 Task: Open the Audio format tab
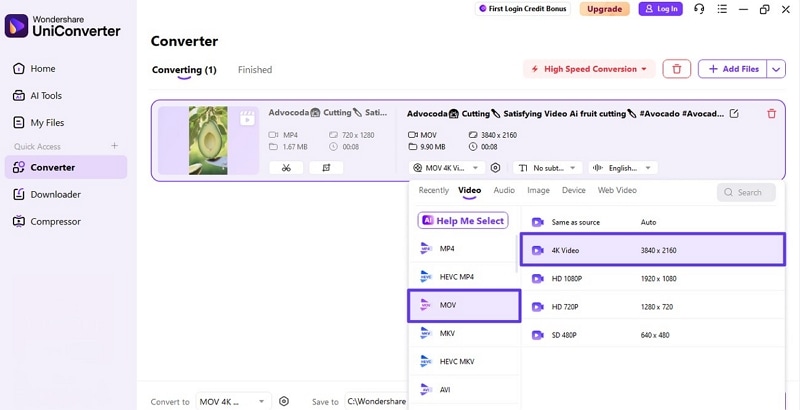coord(504,190)
